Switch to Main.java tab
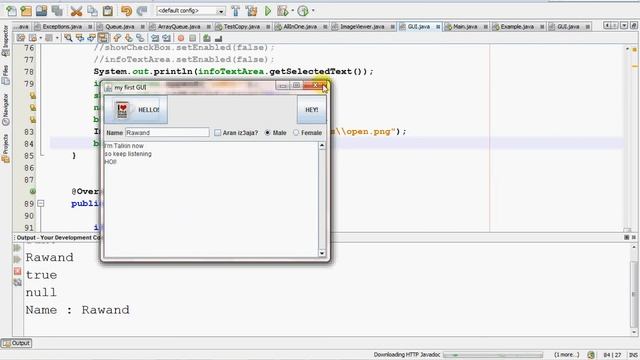The width and height of the screenshot is (640, 360). tap(465, 27)
